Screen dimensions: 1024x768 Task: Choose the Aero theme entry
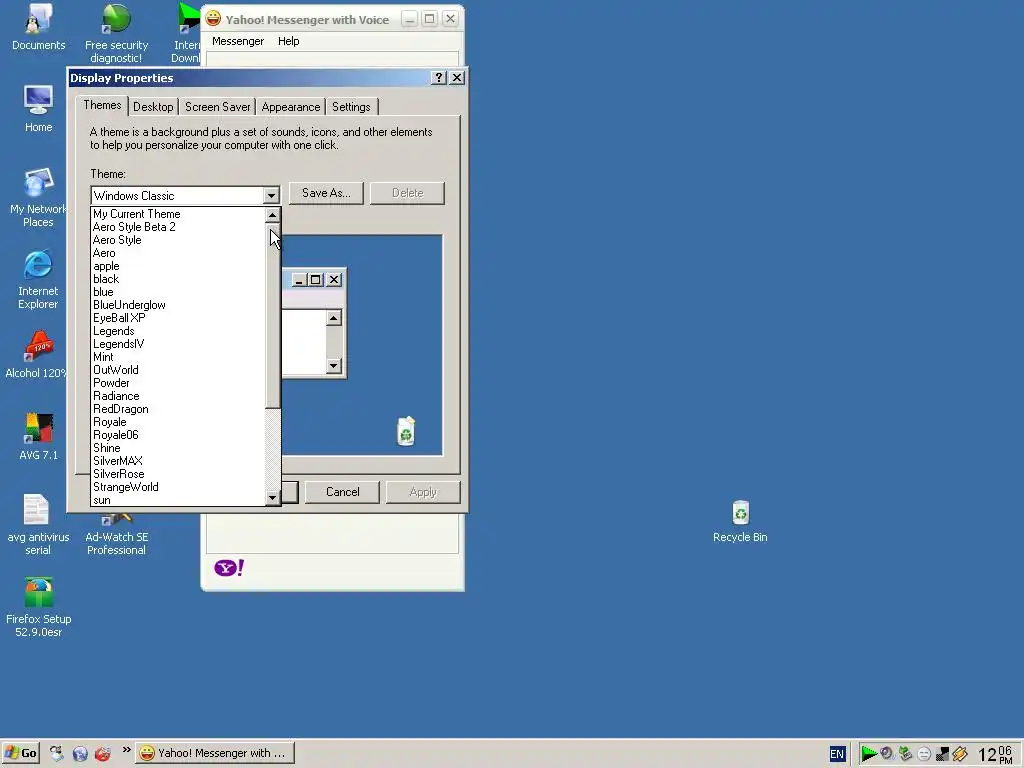(x=178, y=253)
